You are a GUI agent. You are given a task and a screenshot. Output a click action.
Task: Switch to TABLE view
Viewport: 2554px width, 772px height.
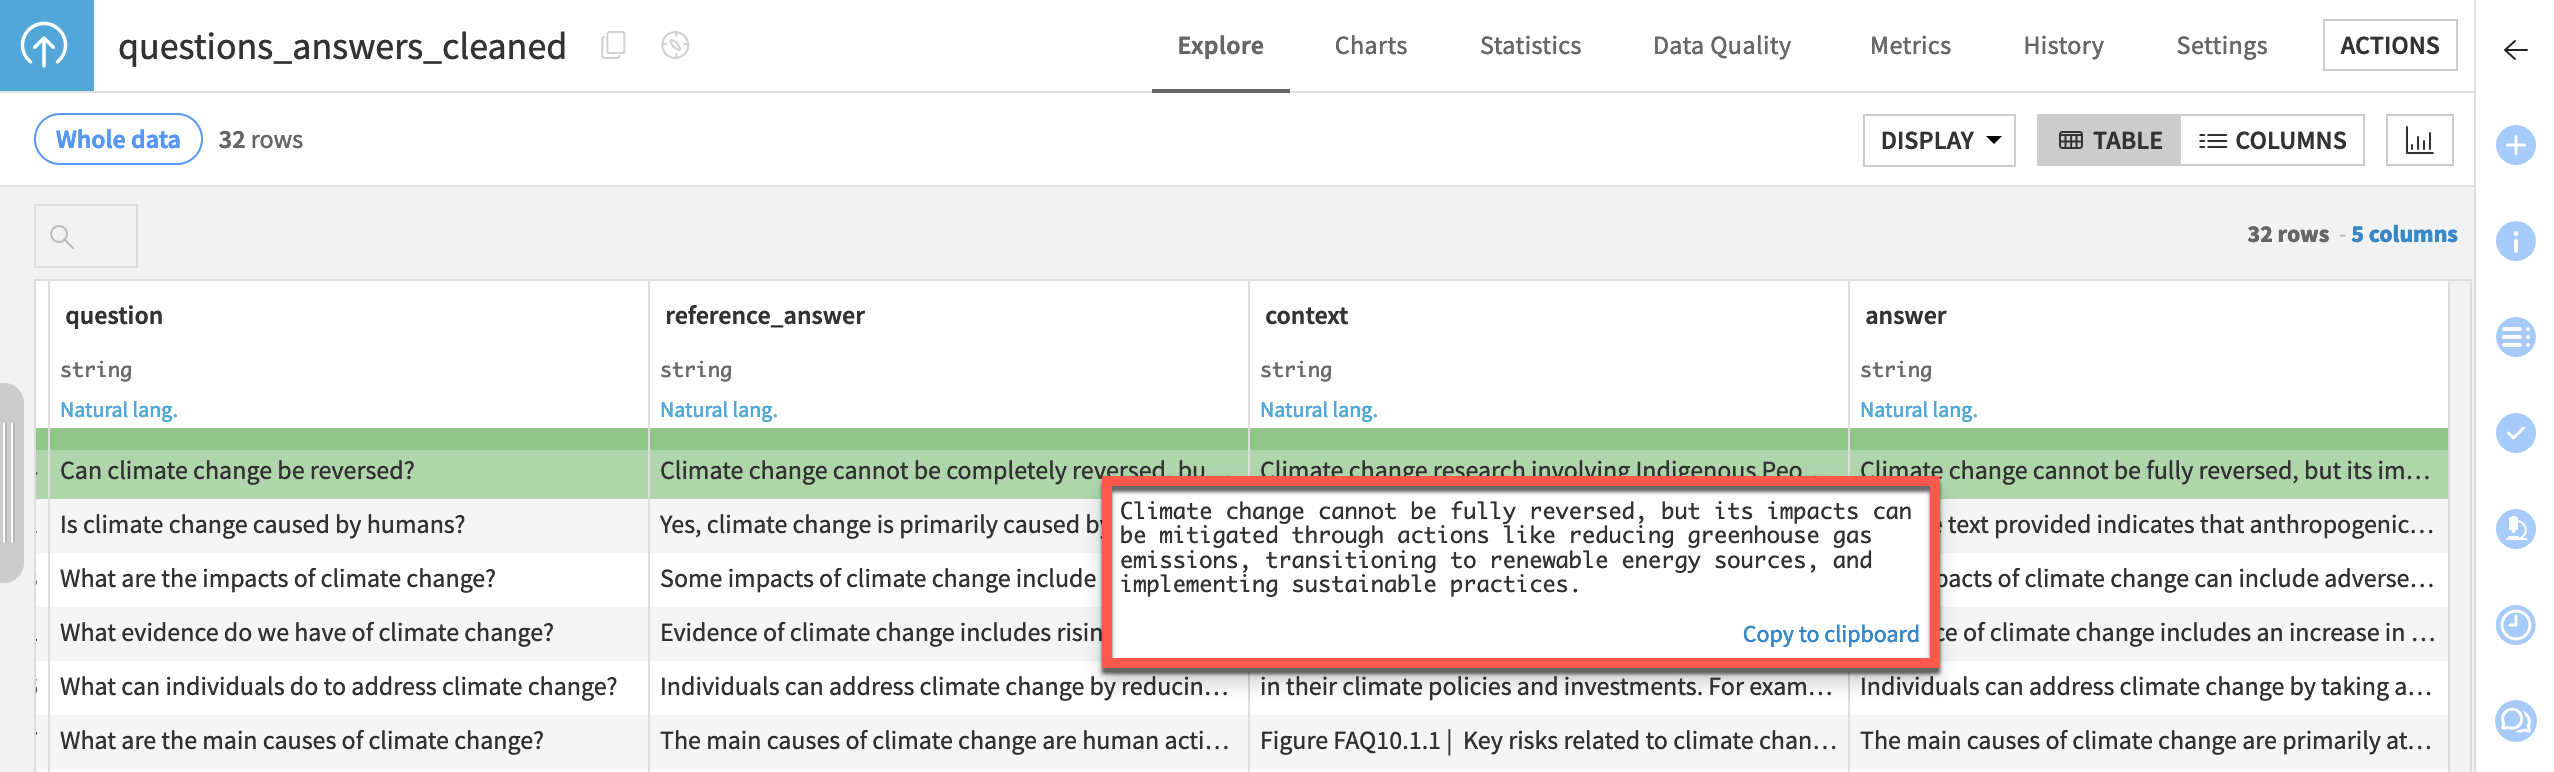[2109, 140]
